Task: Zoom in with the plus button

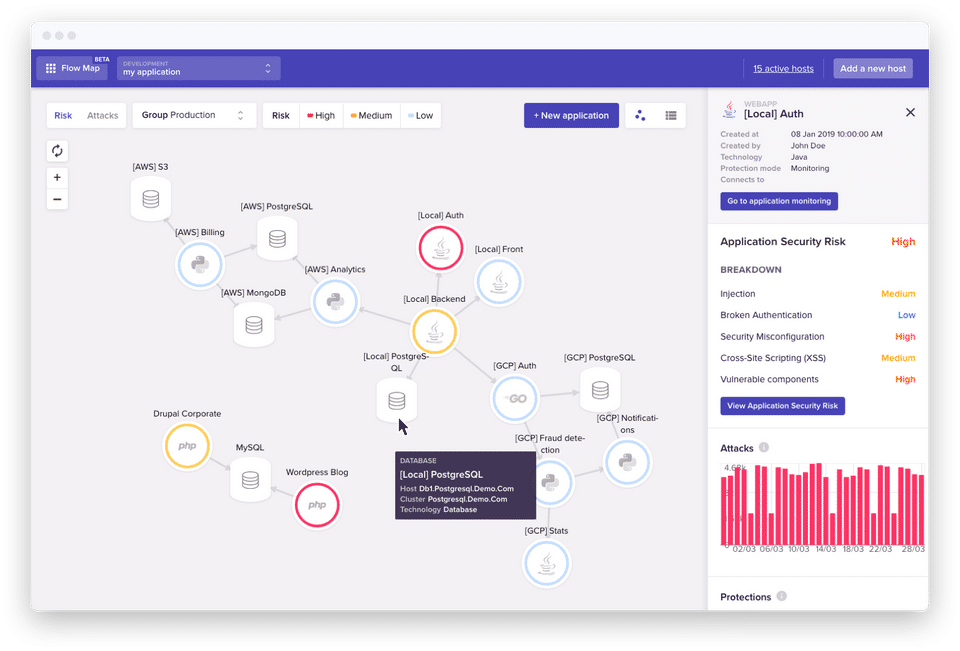Action: click(57, 178)
